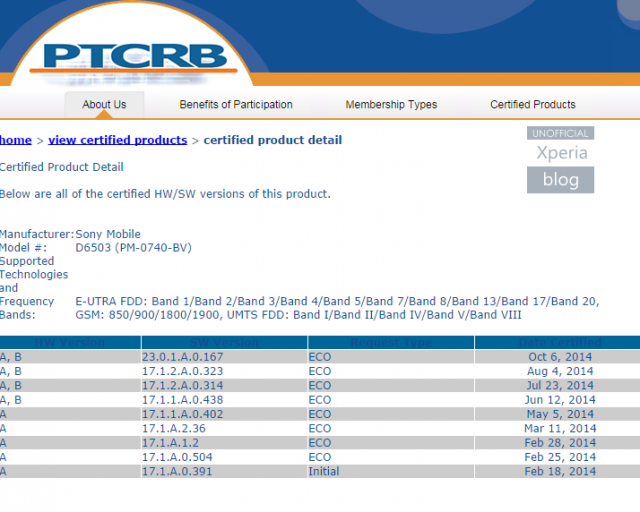Click the Jun 12, 2014 date cell
This screenshot has width=640, height=512.
[x=558, y=400]
